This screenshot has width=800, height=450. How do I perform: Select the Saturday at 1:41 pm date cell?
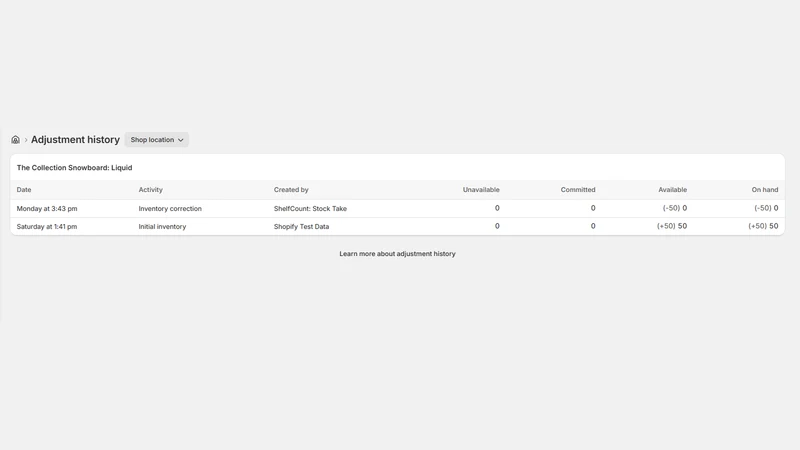point(47,226)
